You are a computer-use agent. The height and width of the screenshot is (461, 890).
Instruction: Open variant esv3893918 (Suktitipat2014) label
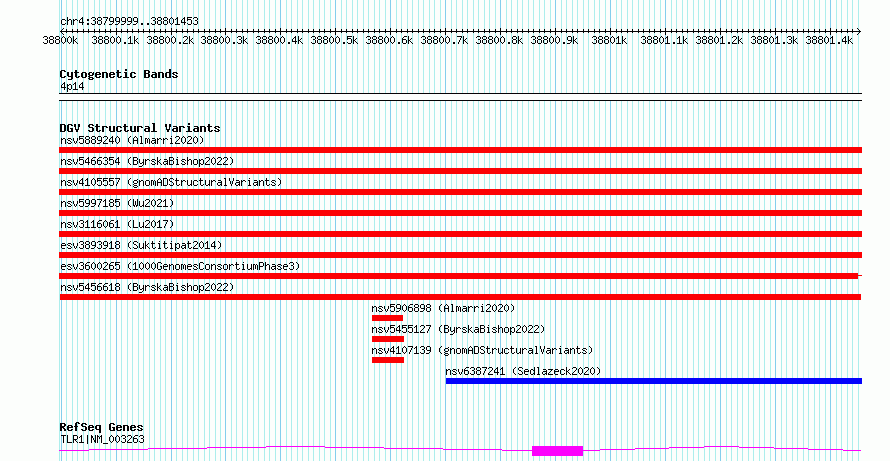click(141, 245)
